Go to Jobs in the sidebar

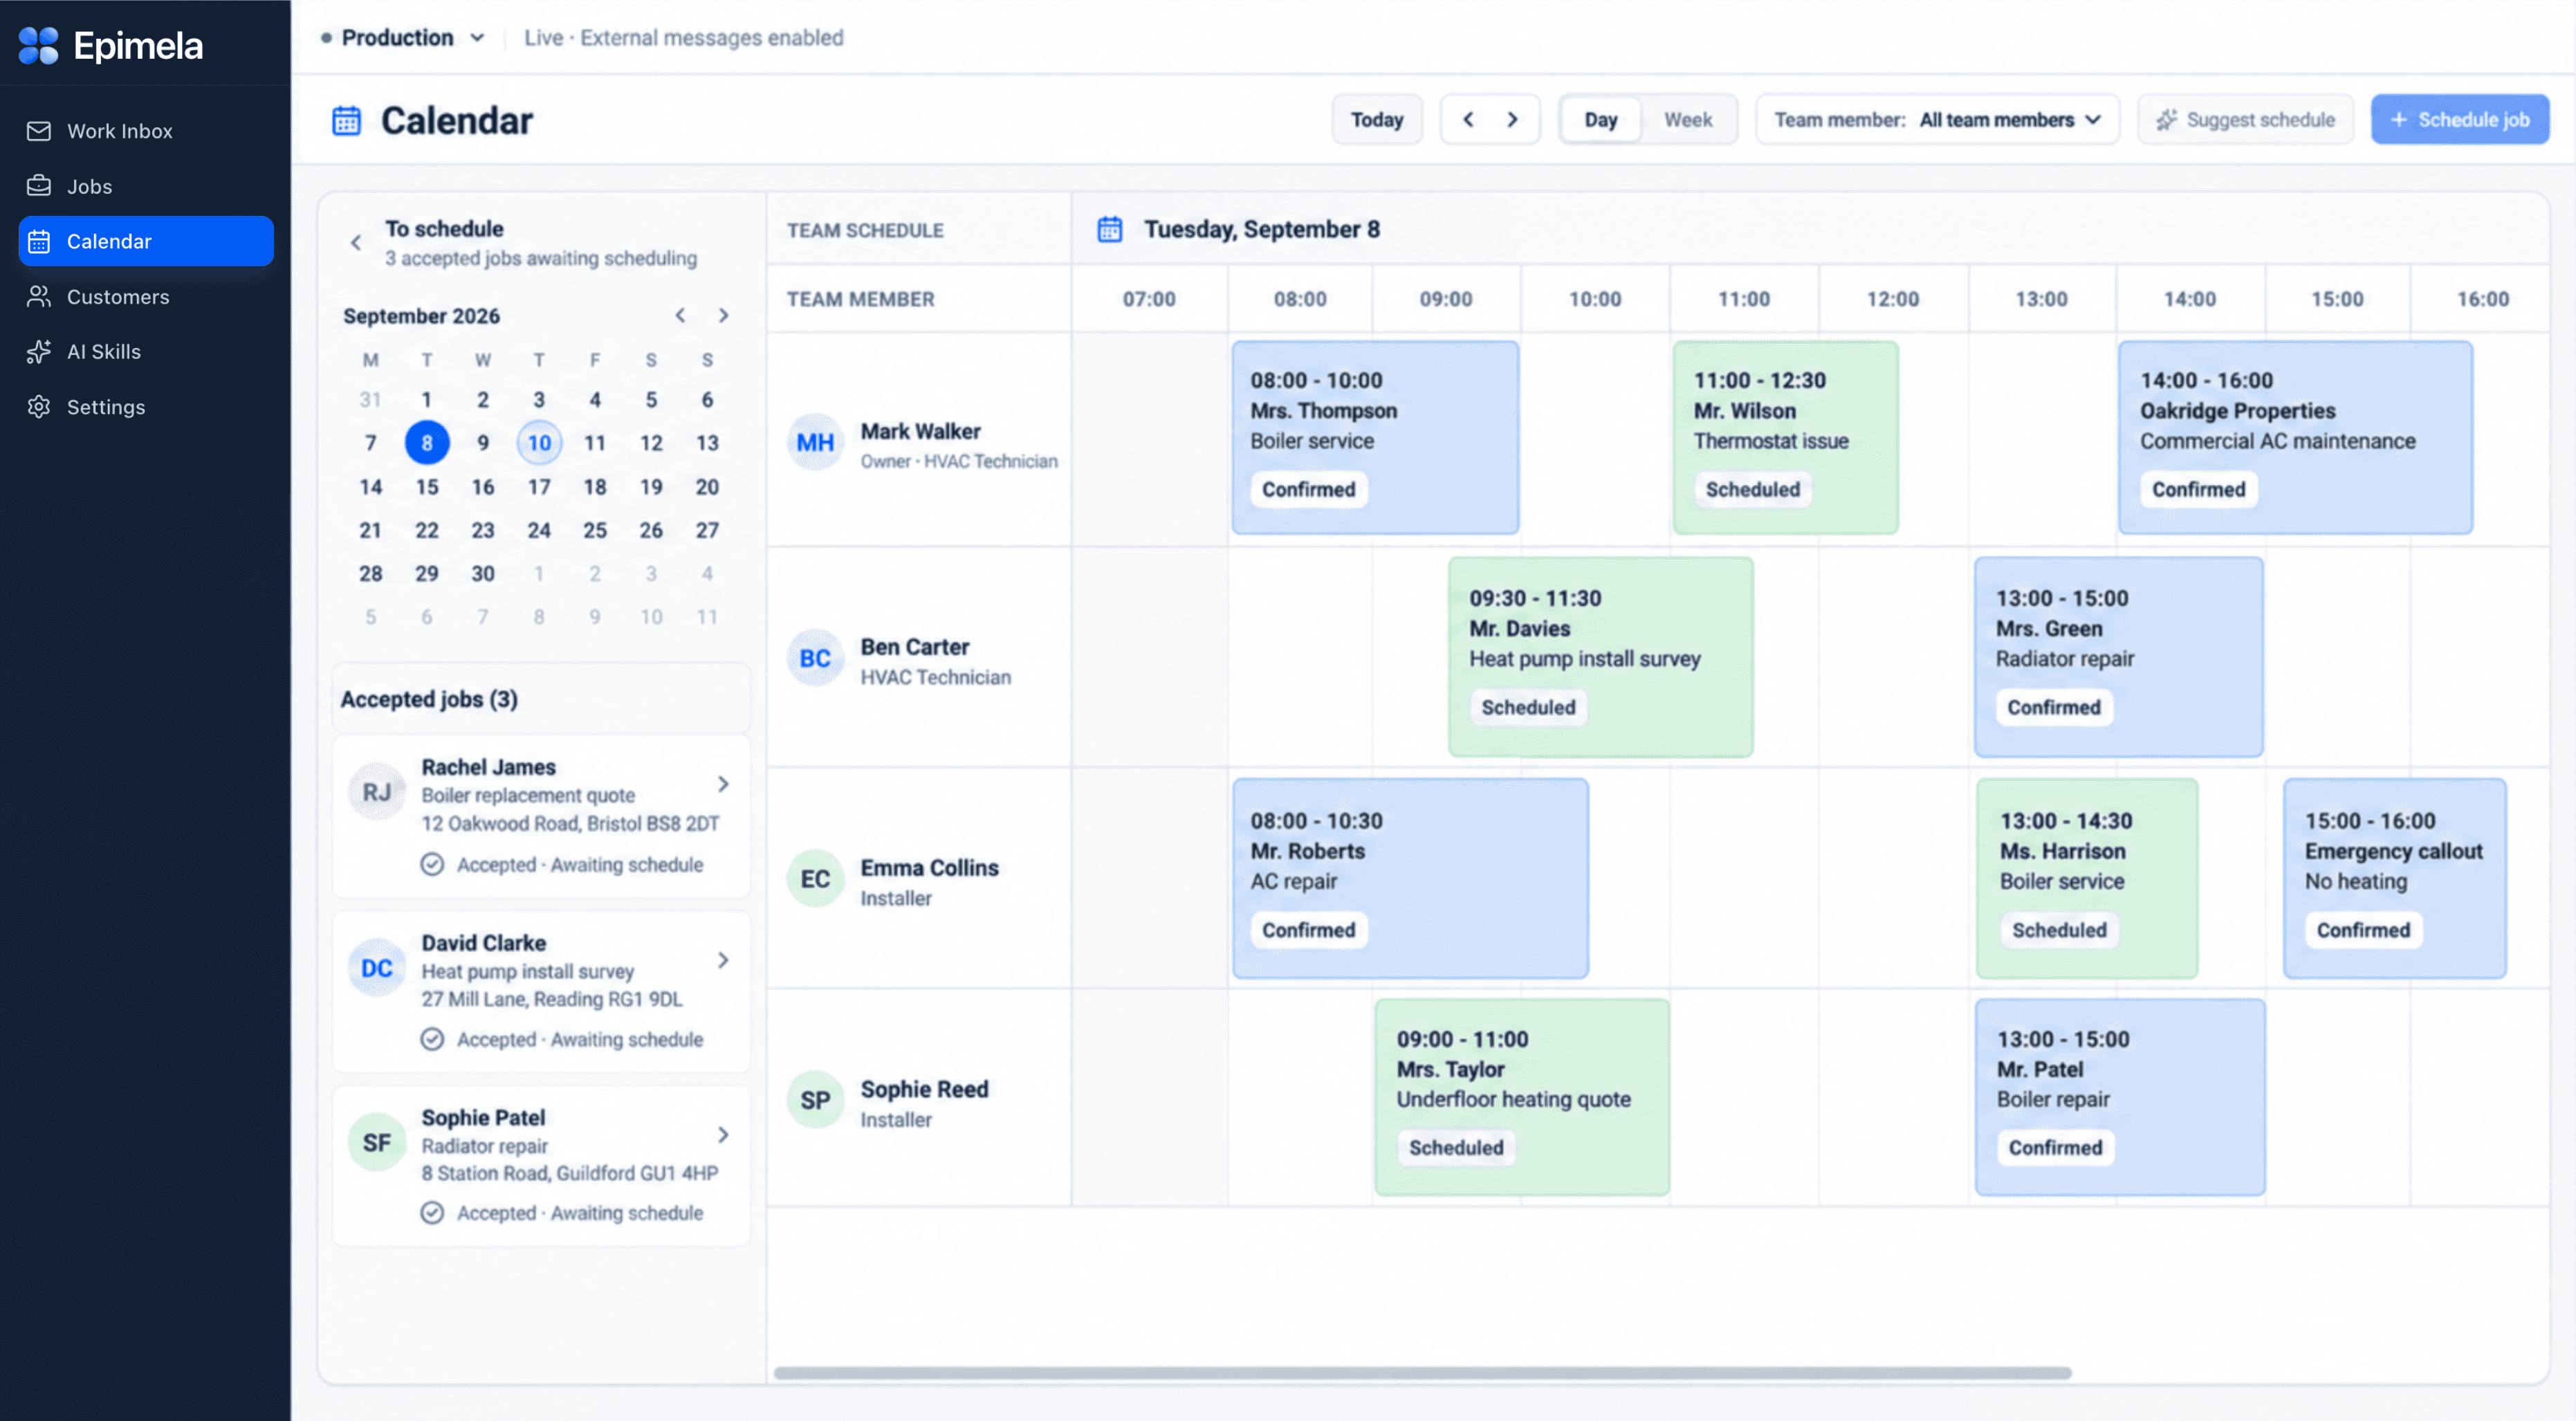click(146, 186)
